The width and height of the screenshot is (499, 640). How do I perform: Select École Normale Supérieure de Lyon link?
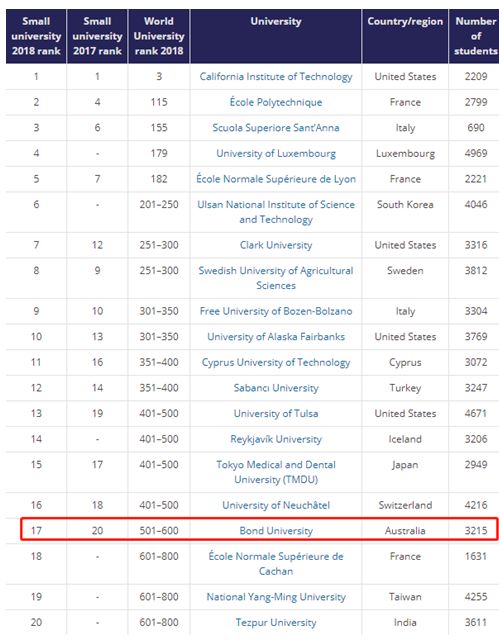276,179
